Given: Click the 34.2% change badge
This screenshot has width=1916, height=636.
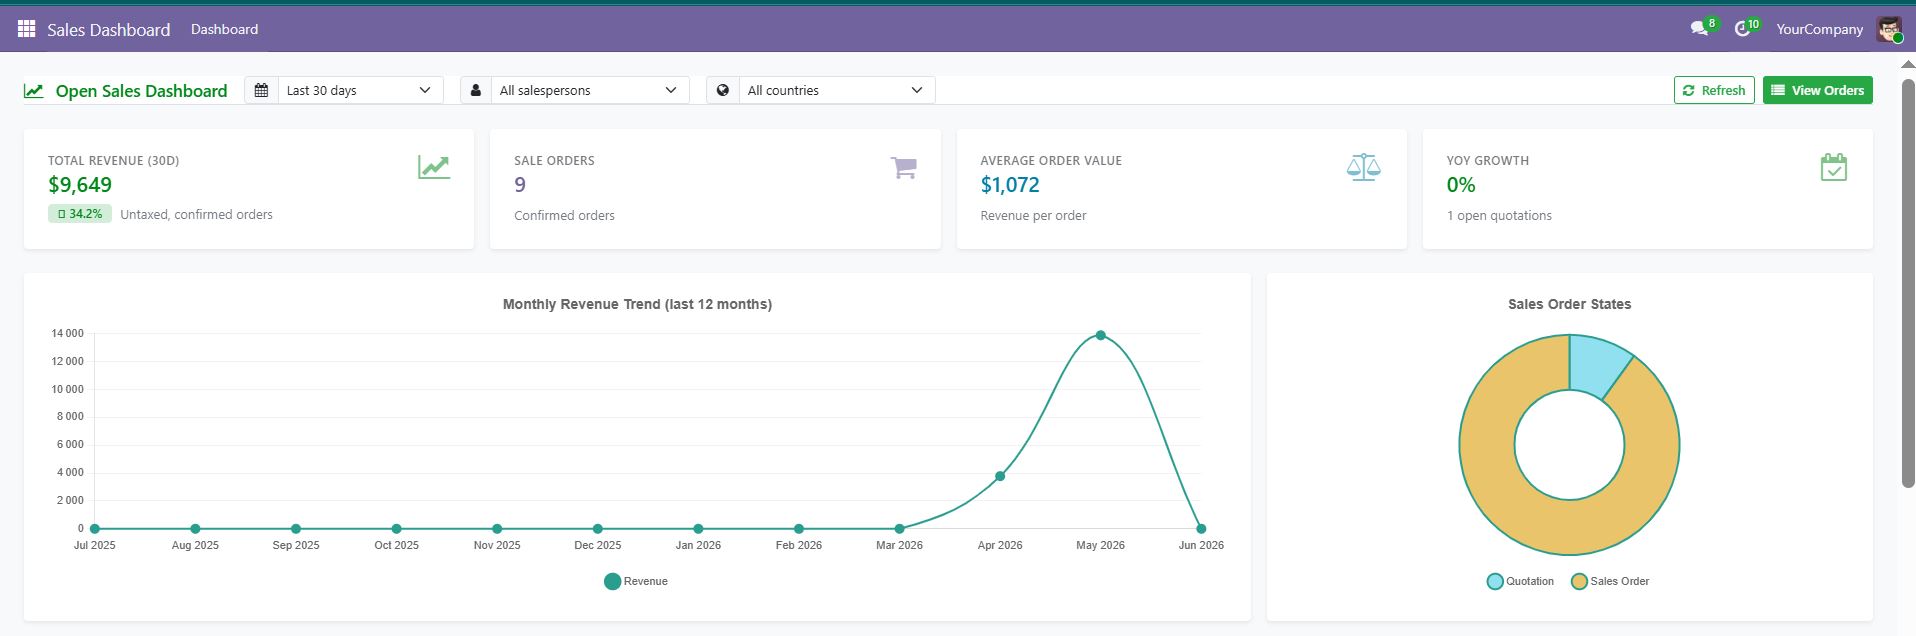Looking at the screenshot, I should click(80, 214).
